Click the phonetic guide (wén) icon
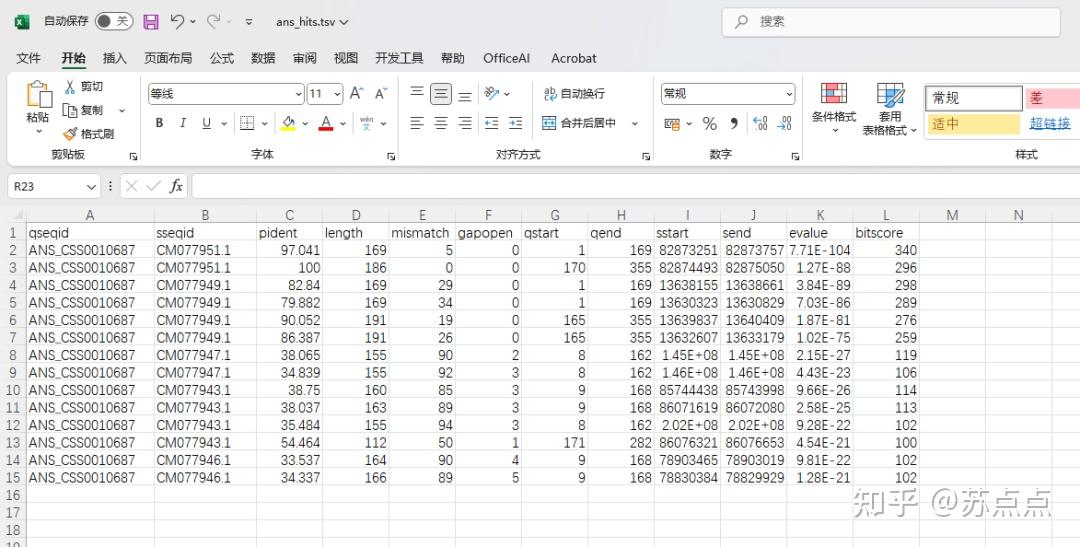 pos(366,123)
